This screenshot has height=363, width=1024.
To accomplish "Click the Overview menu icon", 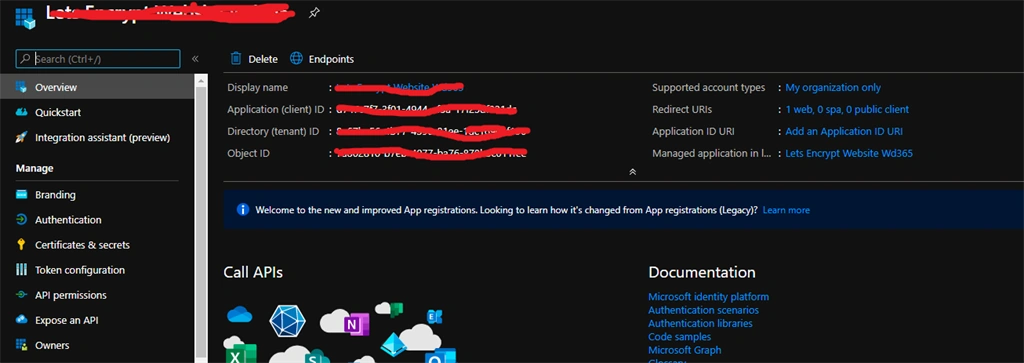I will [22, 87].
